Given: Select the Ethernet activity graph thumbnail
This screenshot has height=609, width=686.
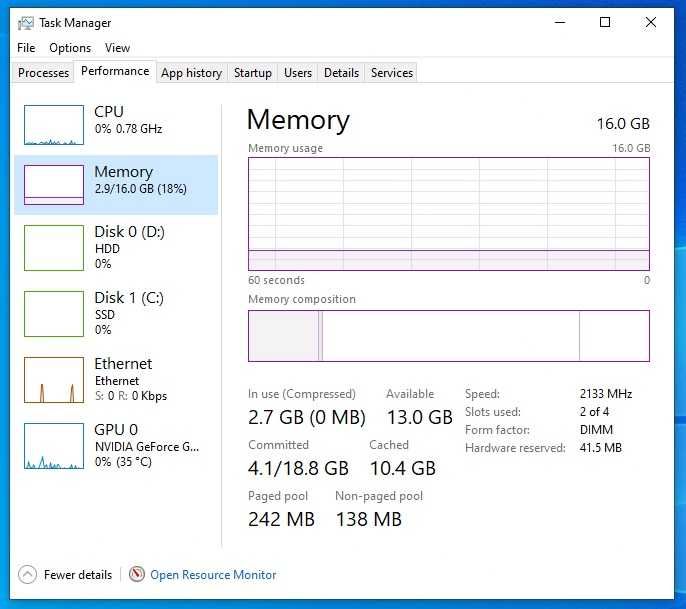Looking at the screenshot, I should (x=54, y=380).
